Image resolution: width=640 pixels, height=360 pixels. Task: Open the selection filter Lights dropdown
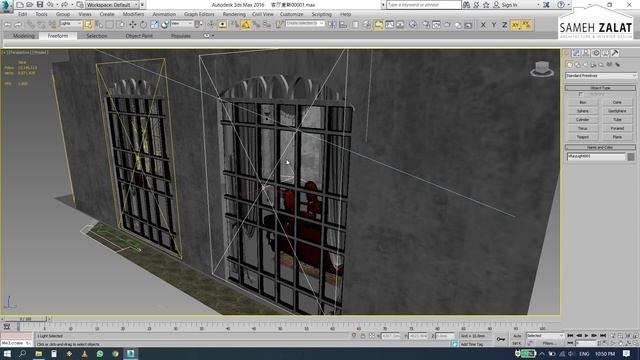click(x=71, y=24)
